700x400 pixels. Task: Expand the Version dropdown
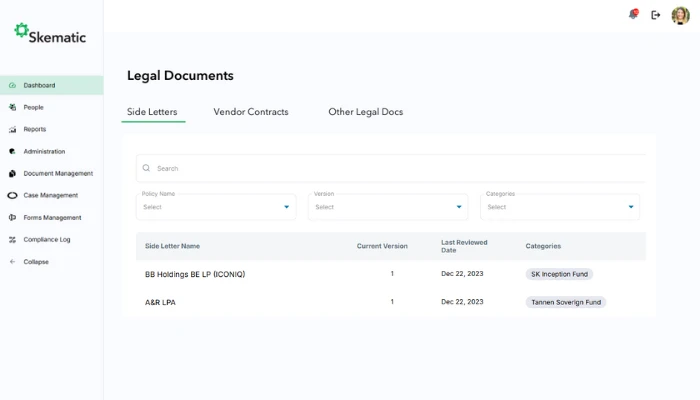tap(388, 207)
